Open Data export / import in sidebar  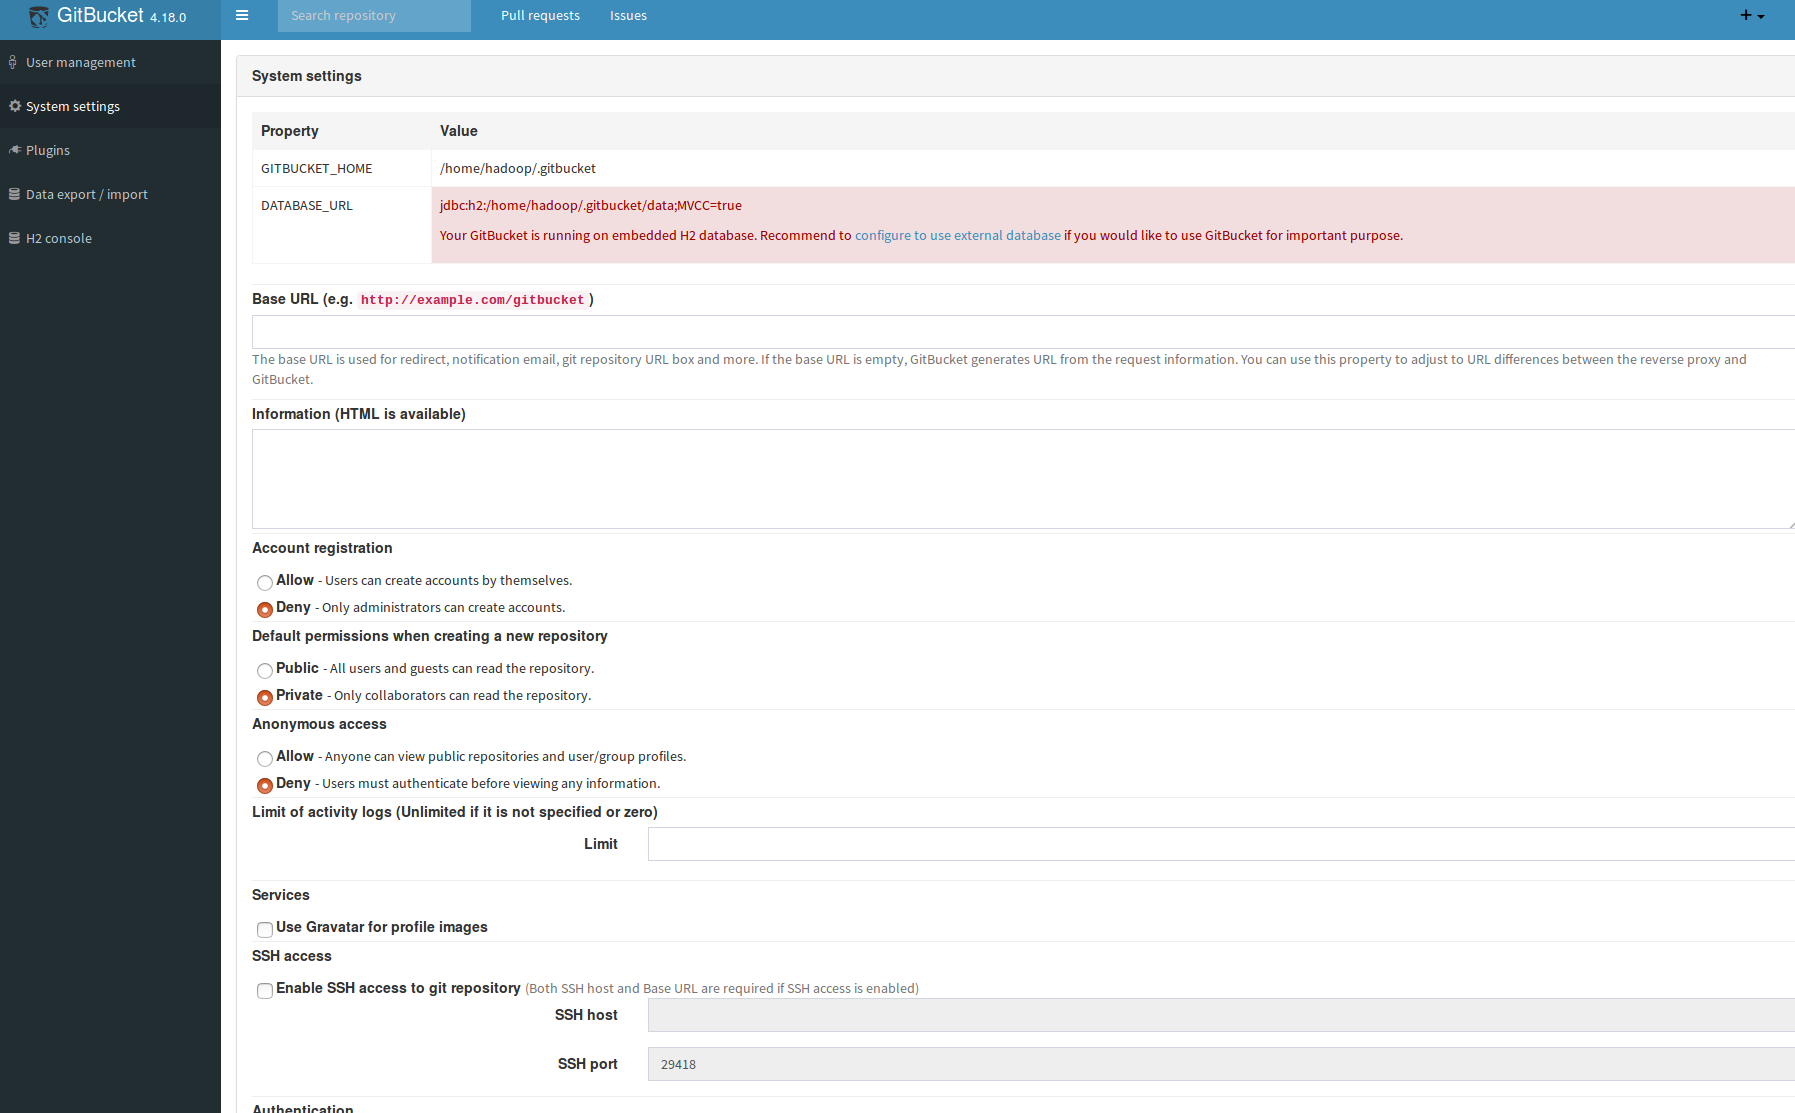[x=110, y=194]
